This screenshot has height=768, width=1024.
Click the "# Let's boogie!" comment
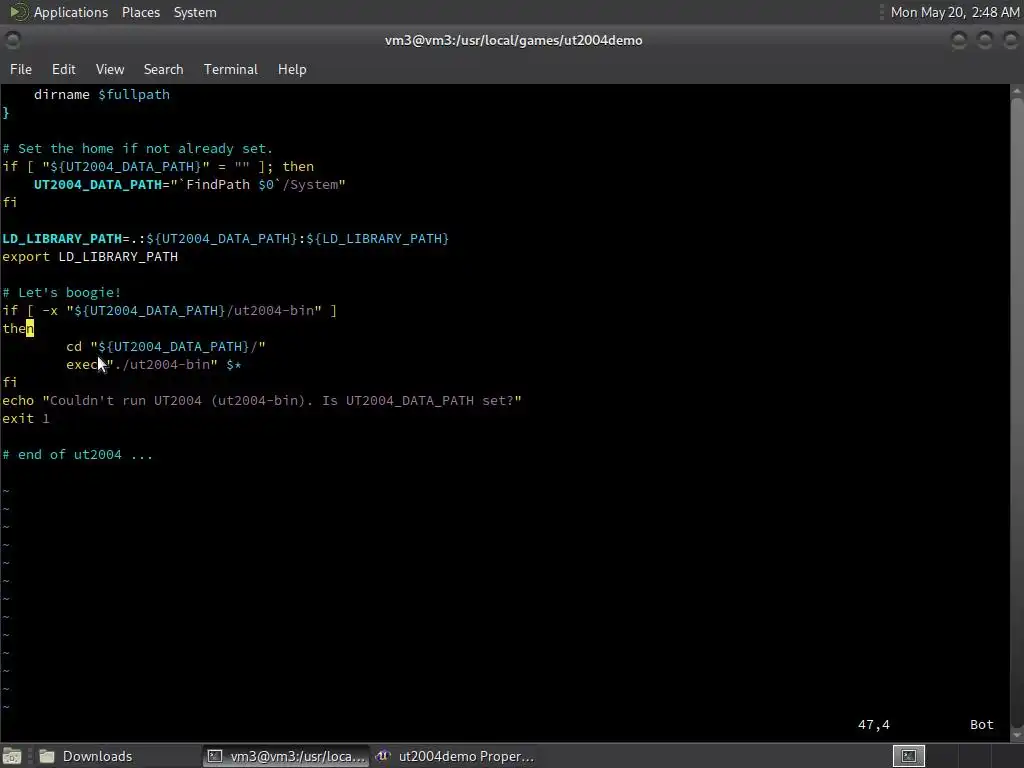click(x=61, y=293)
